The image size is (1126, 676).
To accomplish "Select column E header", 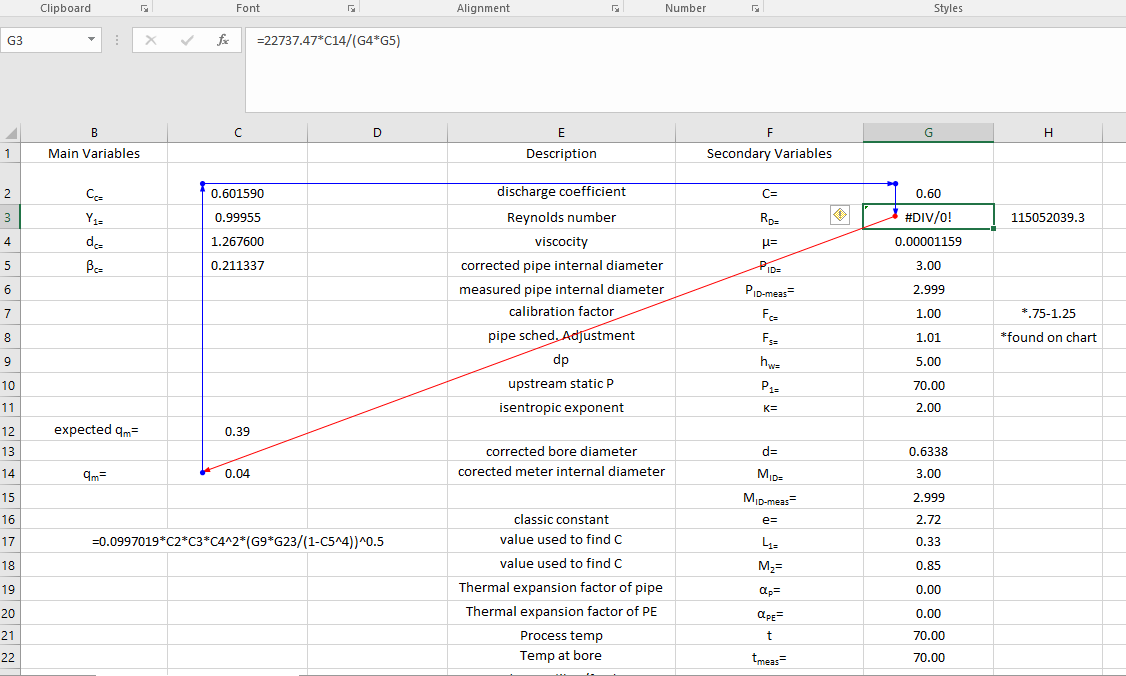I will pos(562,133).
